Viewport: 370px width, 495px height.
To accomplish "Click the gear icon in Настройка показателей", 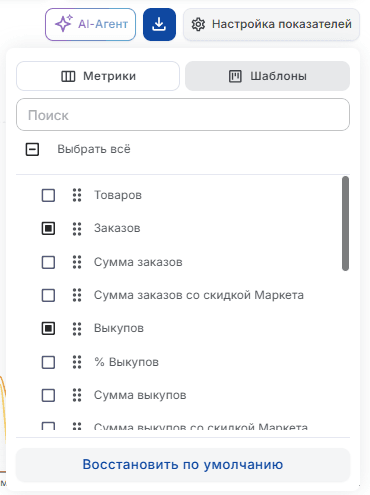I will click(198, 24).
